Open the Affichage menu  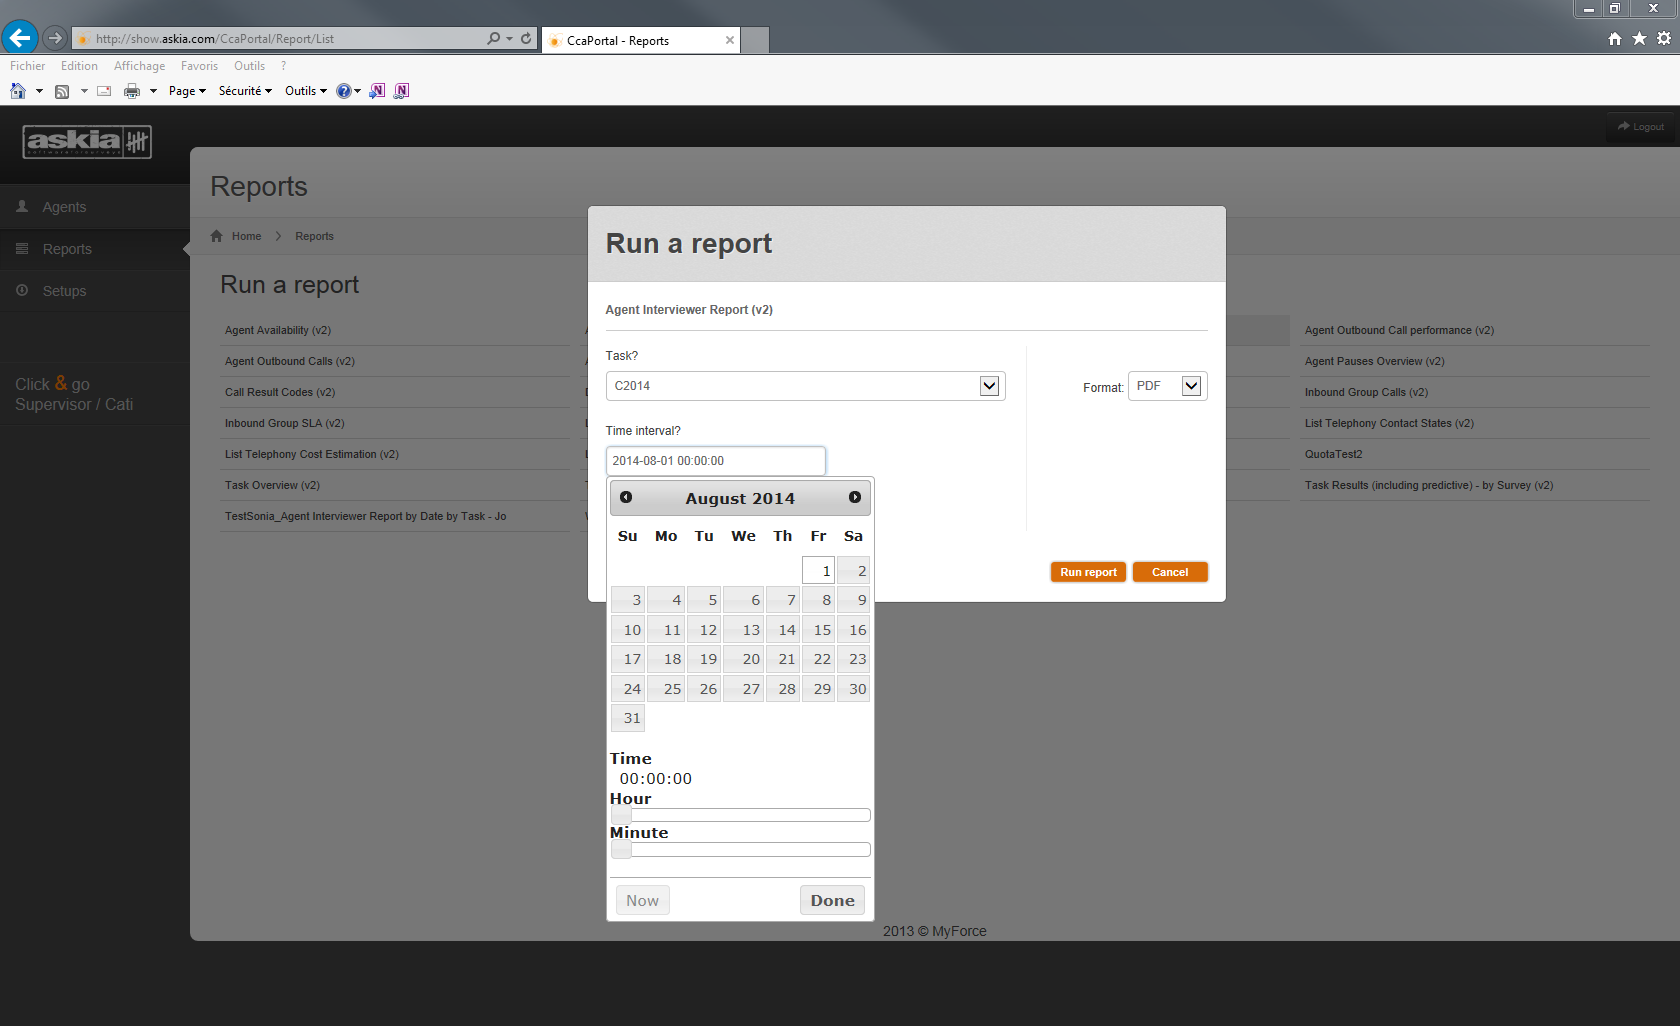(x=139, y=66)
